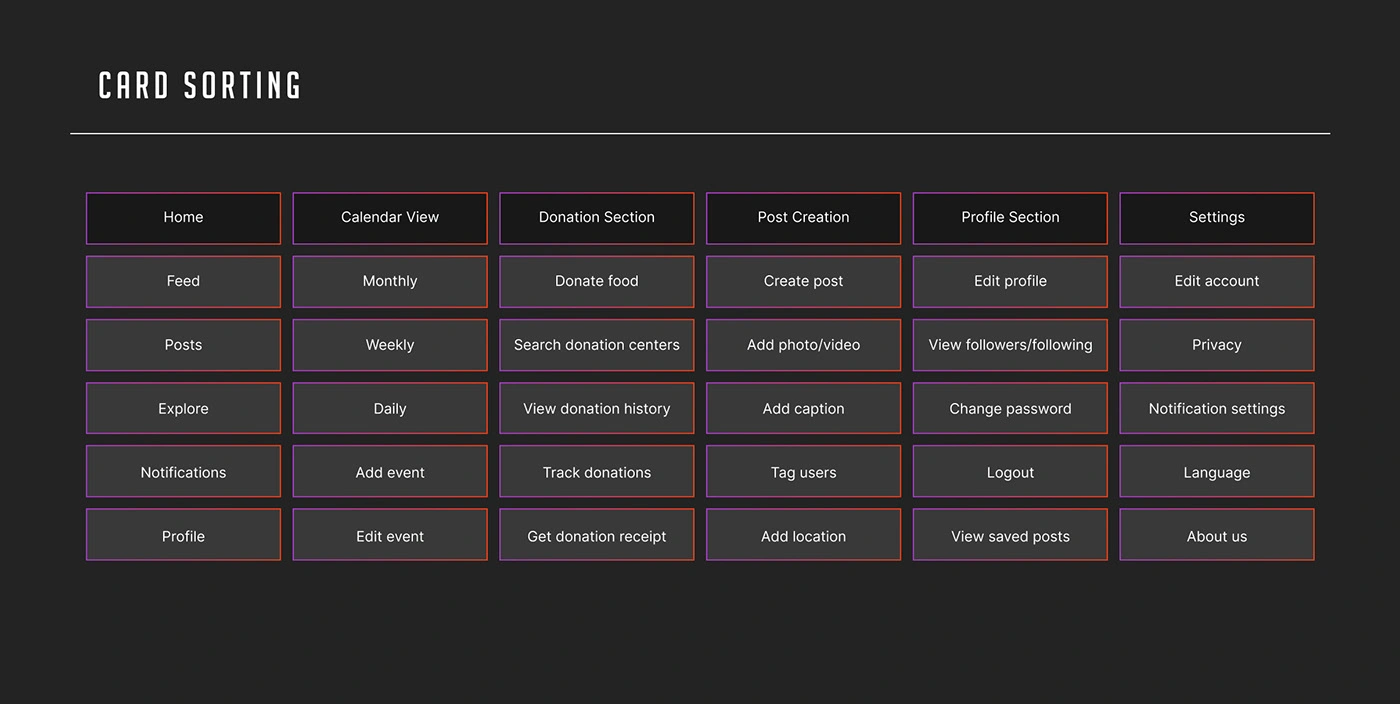Select the Search donation centers card
1400x704 pixels.
pos(597,345)
